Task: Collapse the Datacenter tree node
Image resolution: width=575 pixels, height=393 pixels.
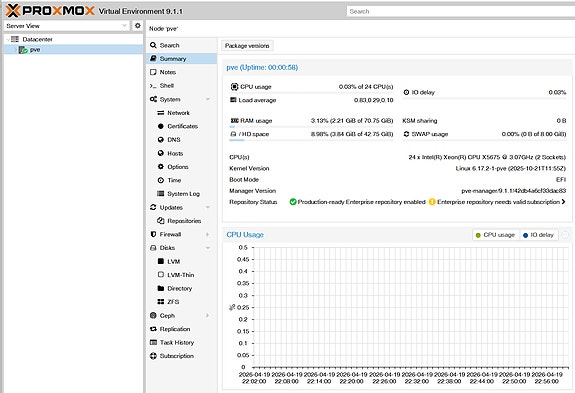Action: point(8,39)
